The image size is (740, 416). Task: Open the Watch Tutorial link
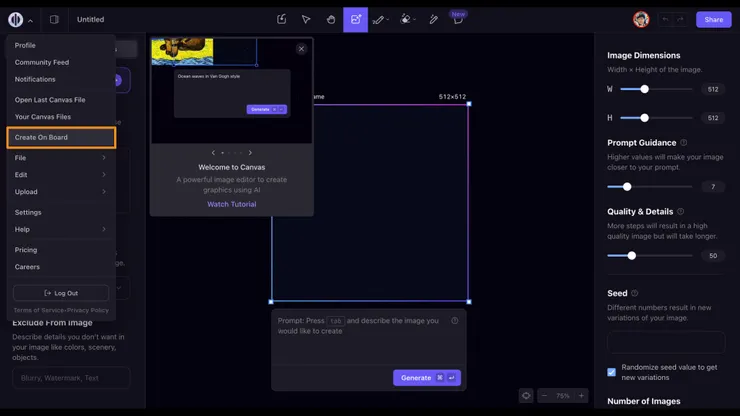(232, 204)
